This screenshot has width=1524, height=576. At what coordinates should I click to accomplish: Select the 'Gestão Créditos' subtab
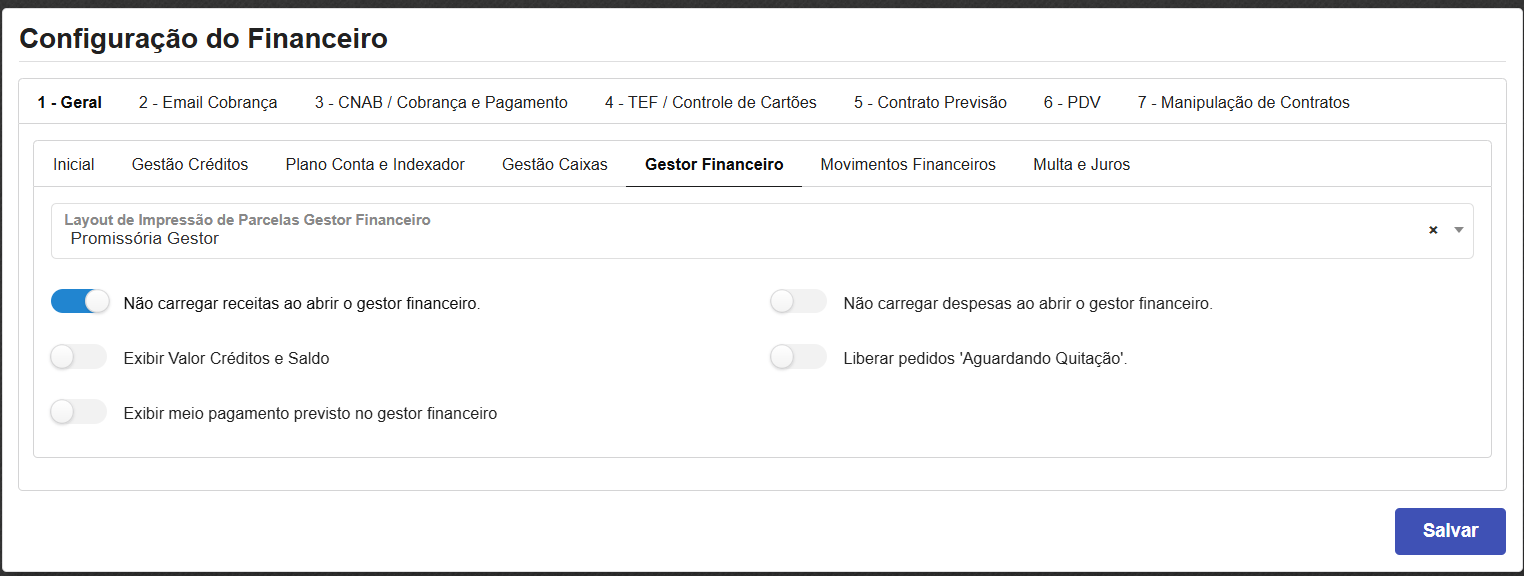click(189, 163)
